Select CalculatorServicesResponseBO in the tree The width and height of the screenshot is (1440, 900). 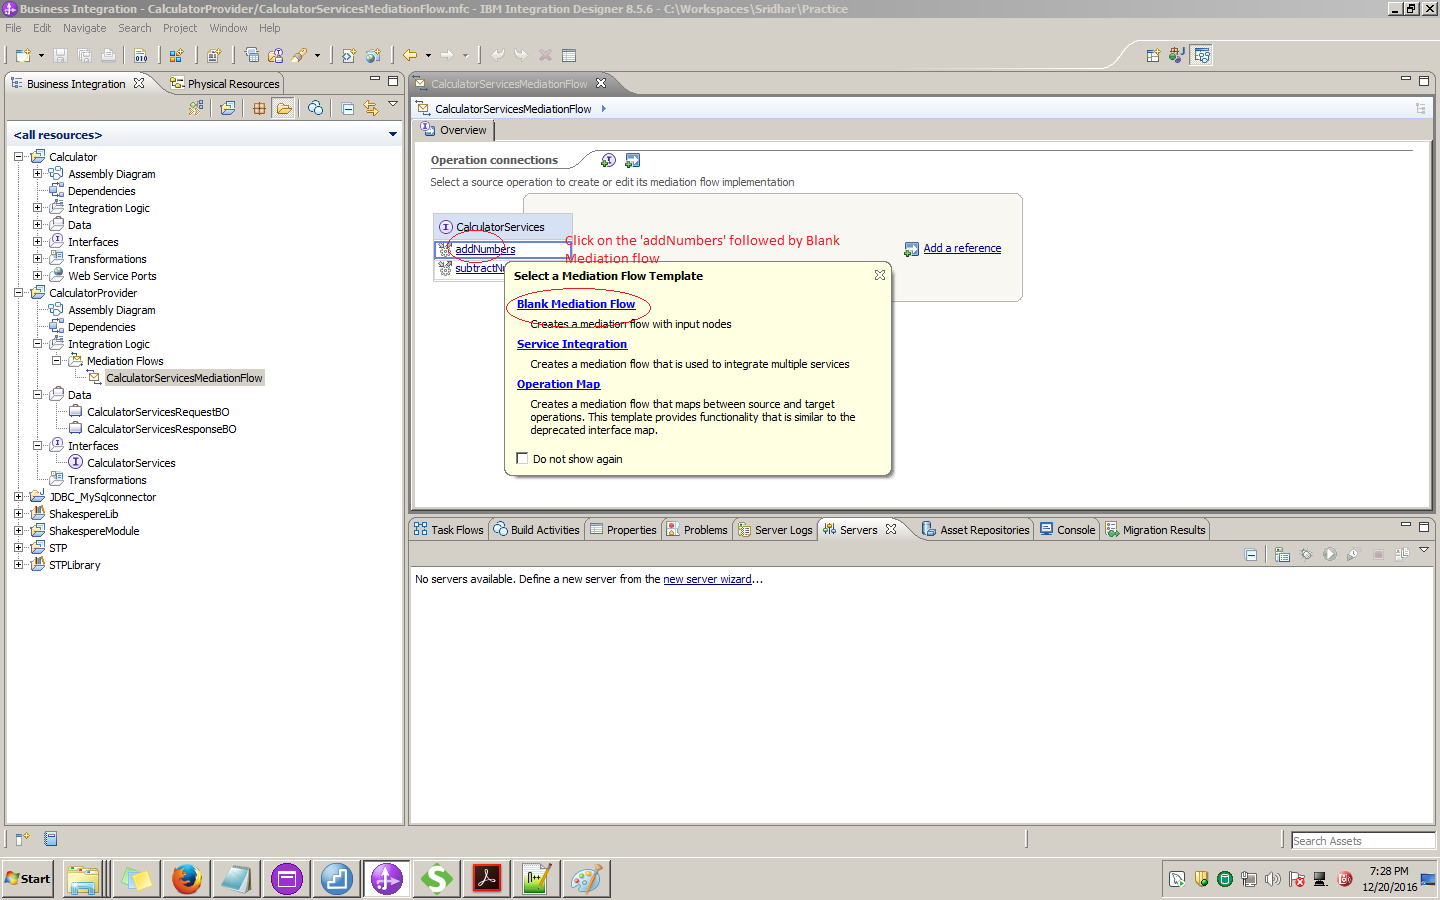click(162, 429)
